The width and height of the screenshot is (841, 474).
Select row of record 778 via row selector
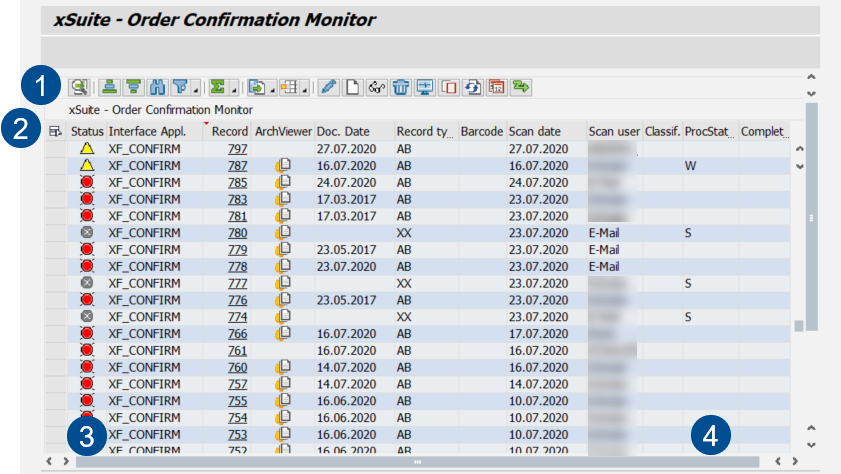[56, 266]
